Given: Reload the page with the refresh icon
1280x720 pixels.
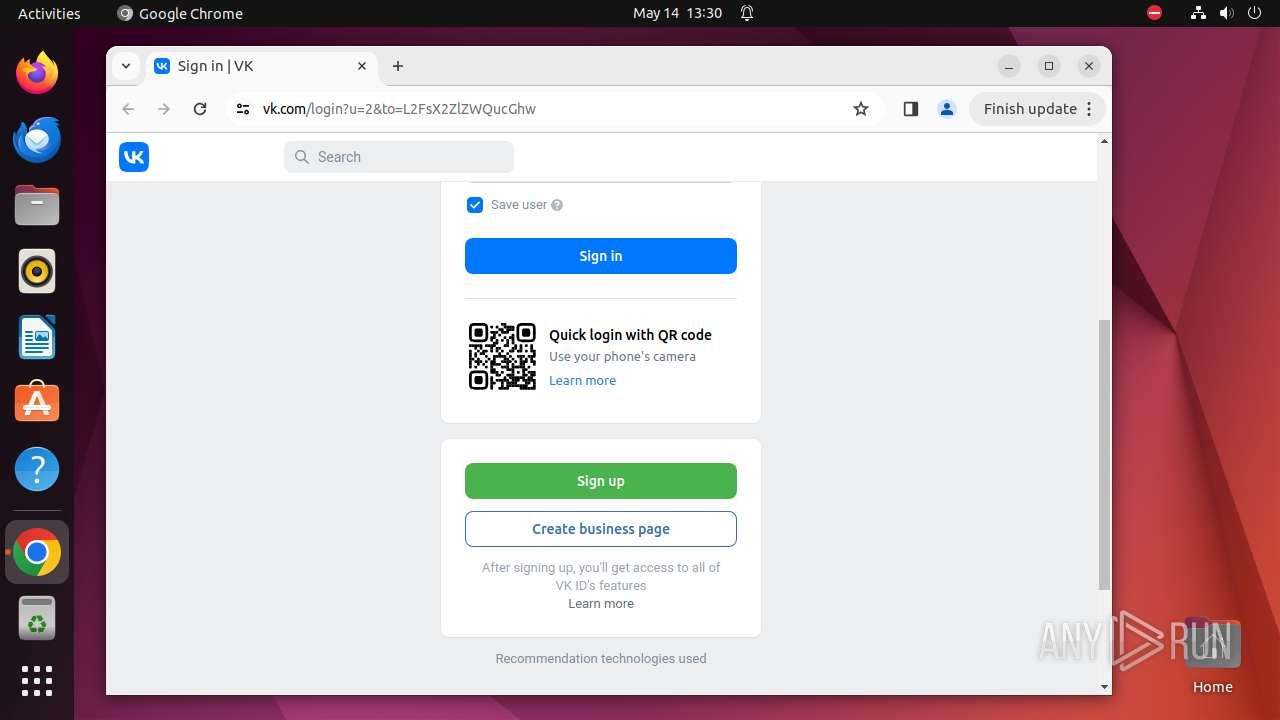Looking at the screenshot, I should [x=200, y=109].
